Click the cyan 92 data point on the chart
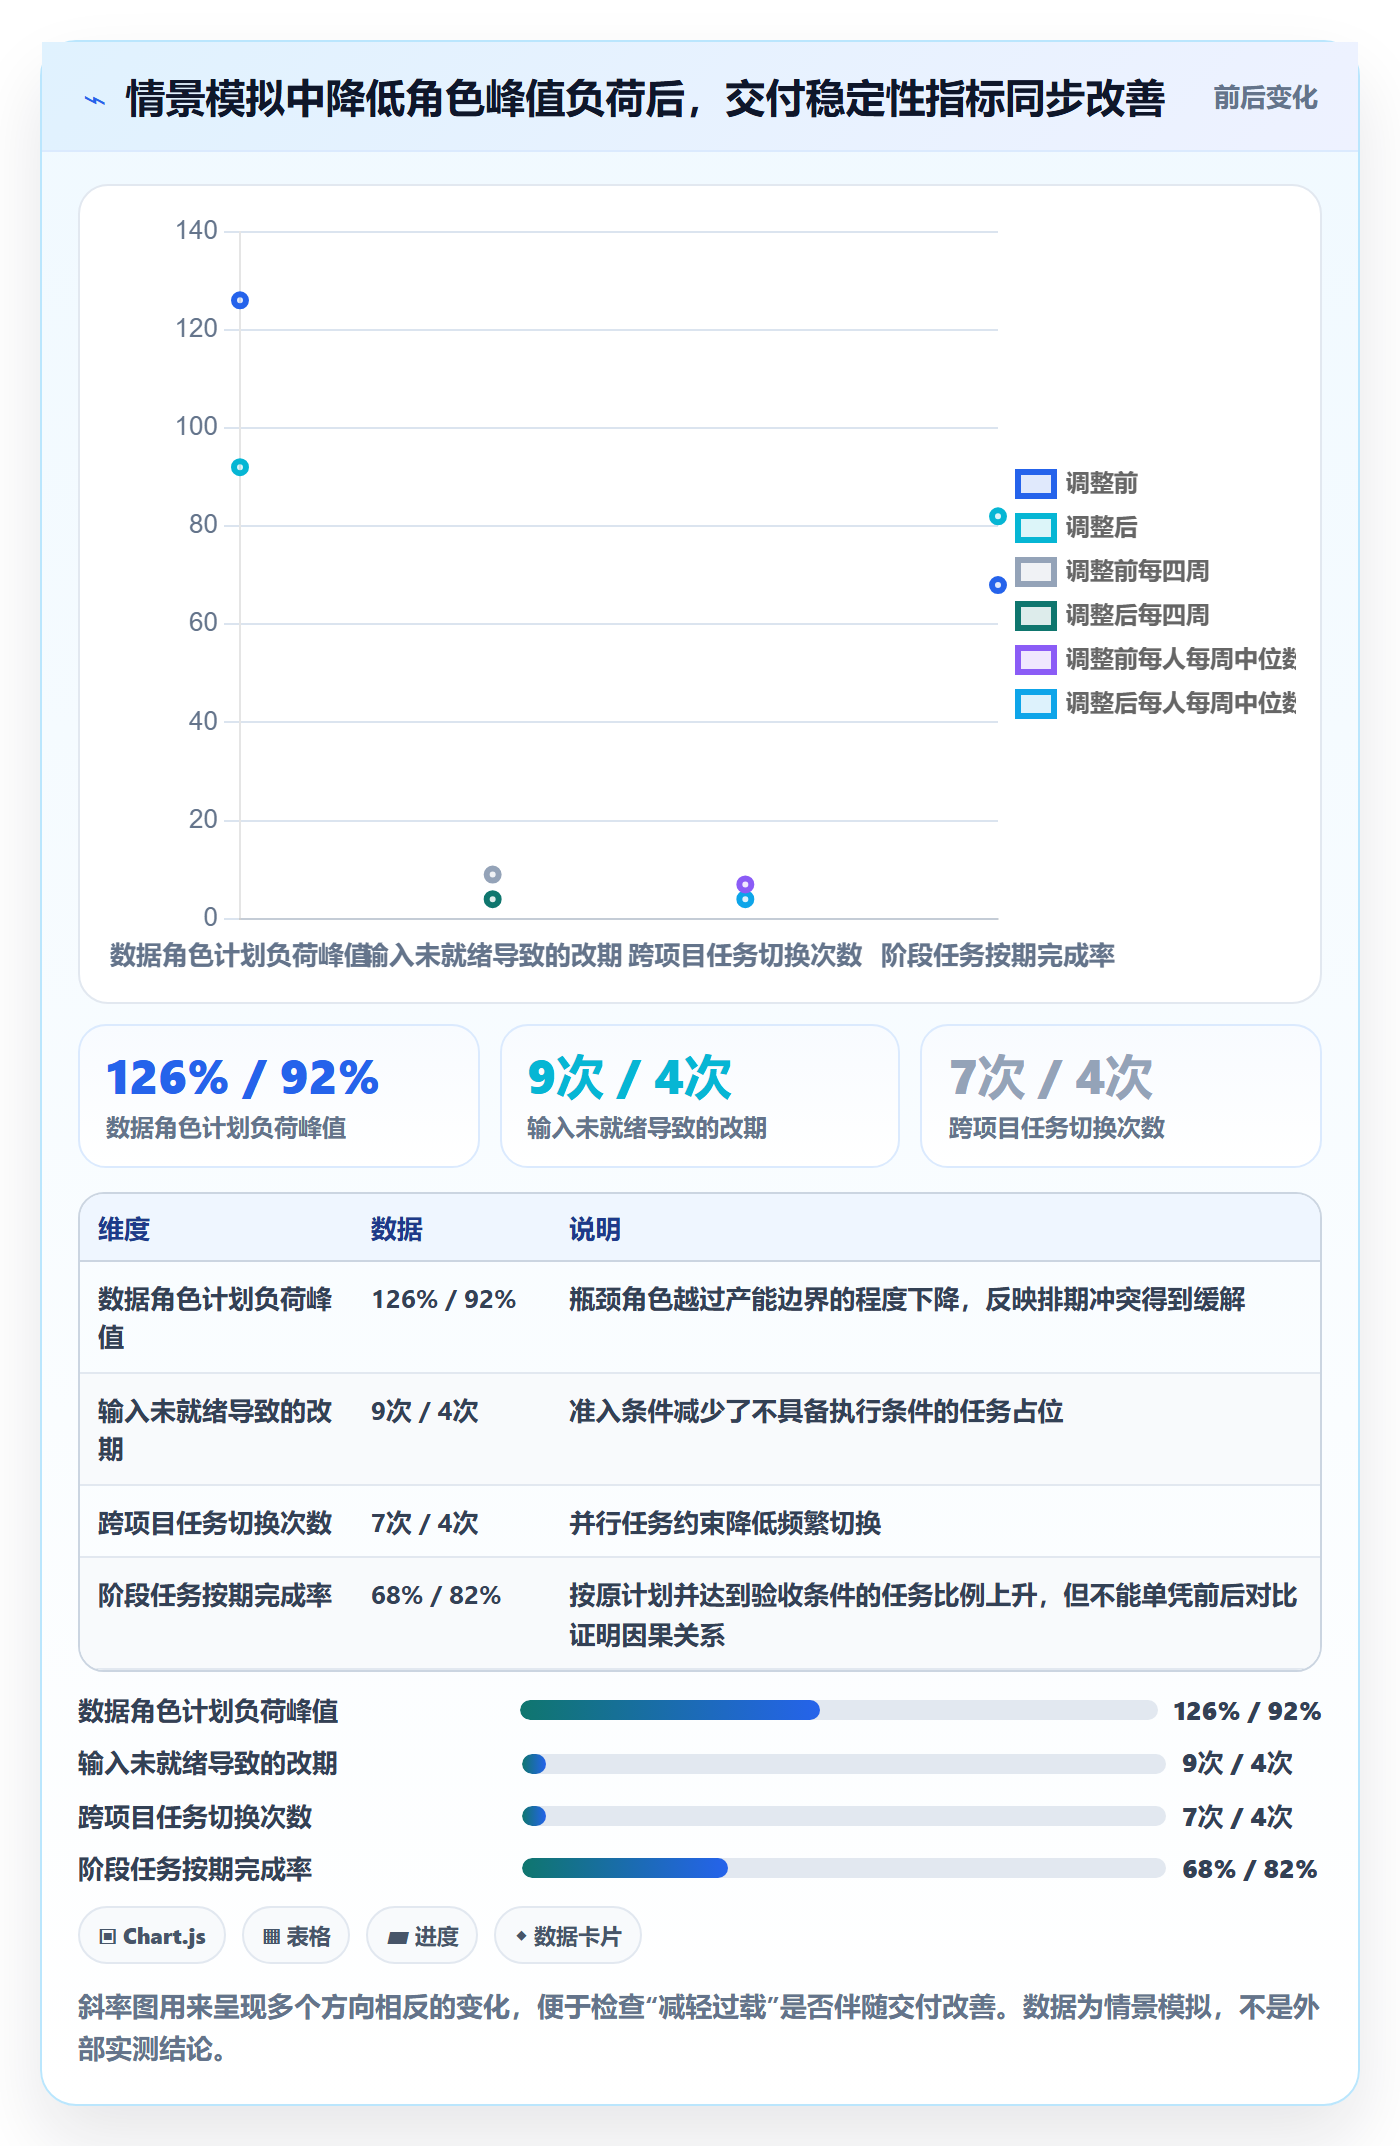Image resolution: width=1400 pixels, height=2146 pixels. (x=240, y=467)
